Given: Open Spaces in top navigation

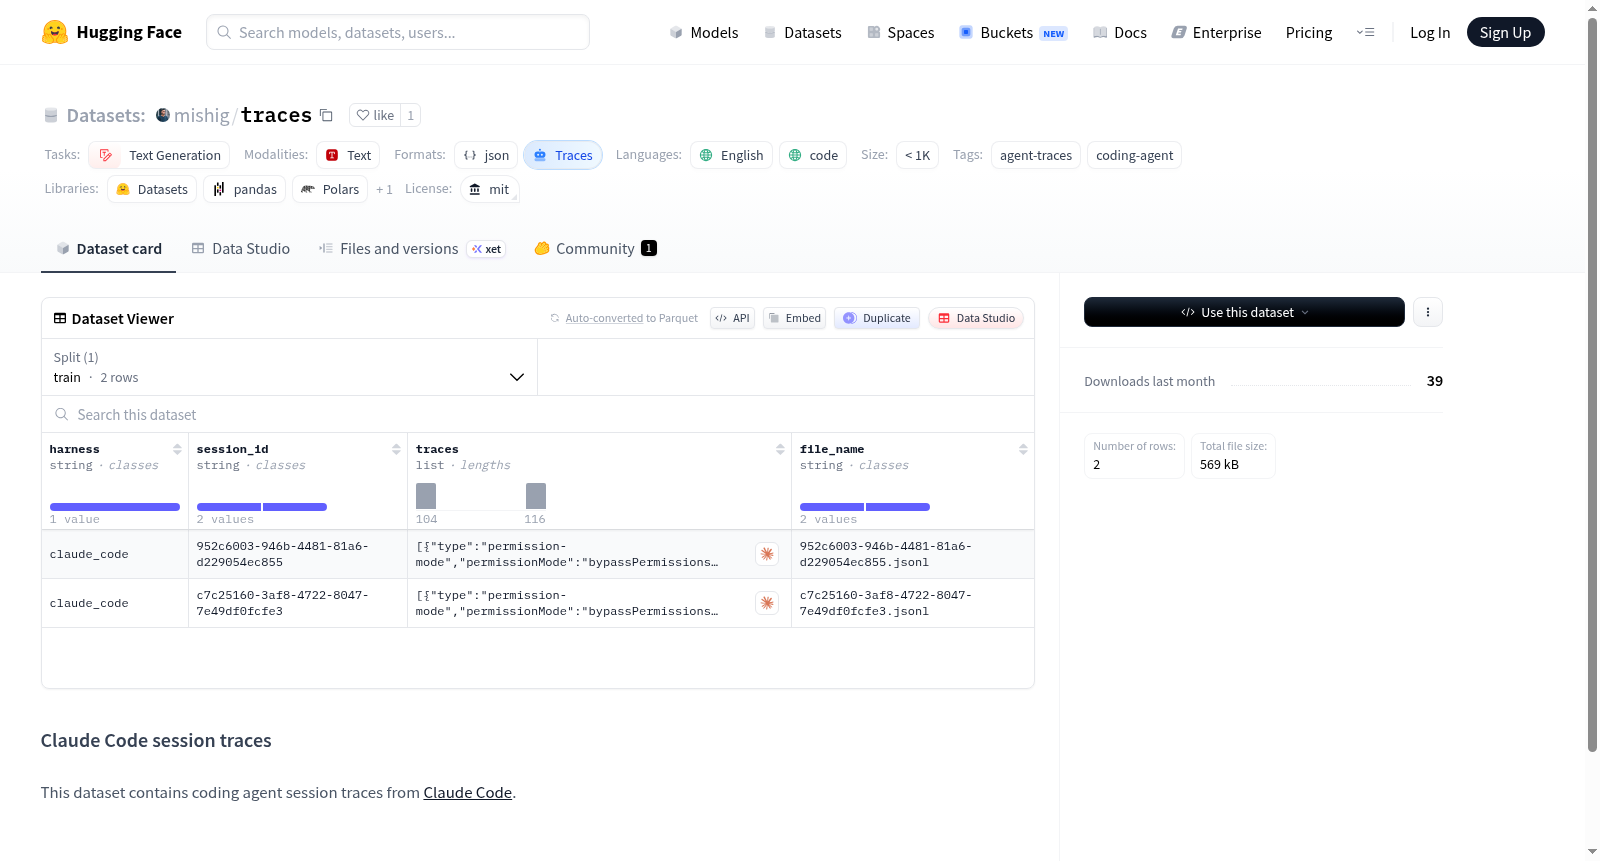Looking at the screenshot, I should pyautogui.click(x=900, y=32).
